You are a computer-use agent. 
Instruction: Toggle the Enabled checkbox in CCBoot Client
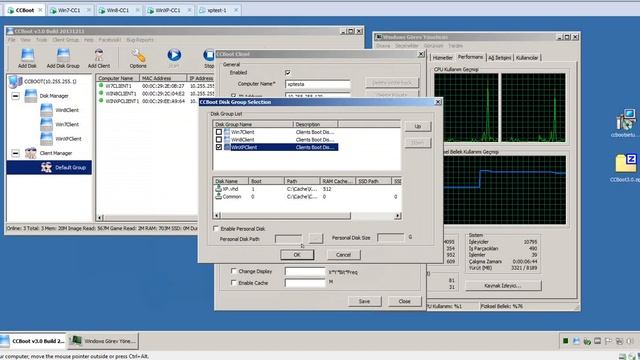pyautogui.click(x=288, y=72)
